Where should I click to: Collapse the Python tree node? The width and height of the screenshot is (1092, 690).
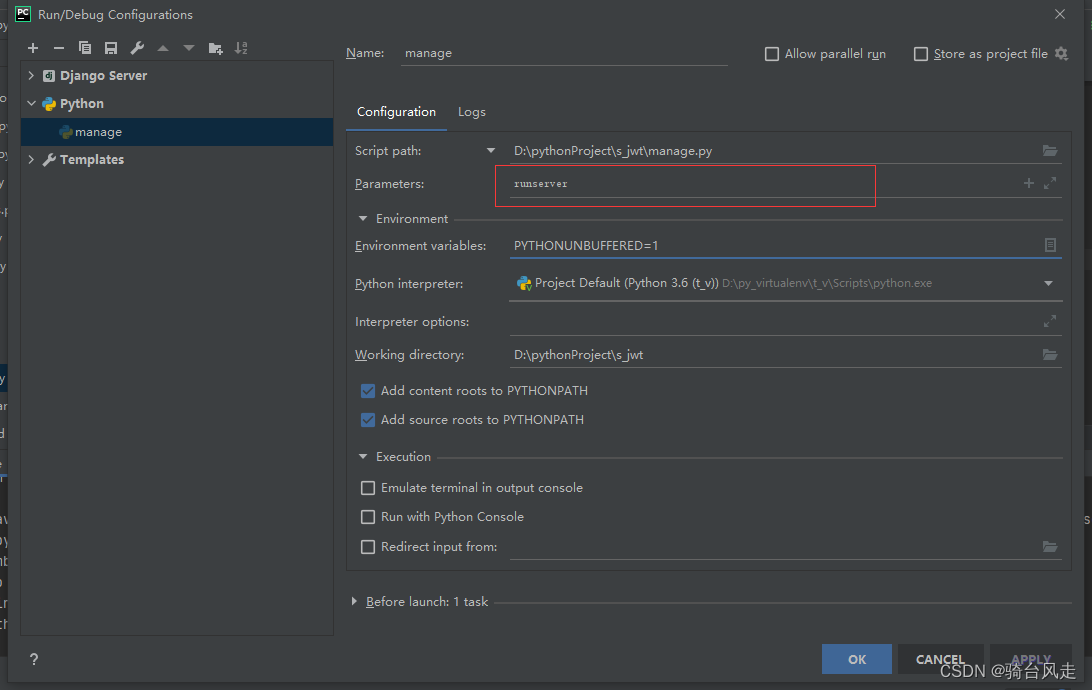pos(30,103)
